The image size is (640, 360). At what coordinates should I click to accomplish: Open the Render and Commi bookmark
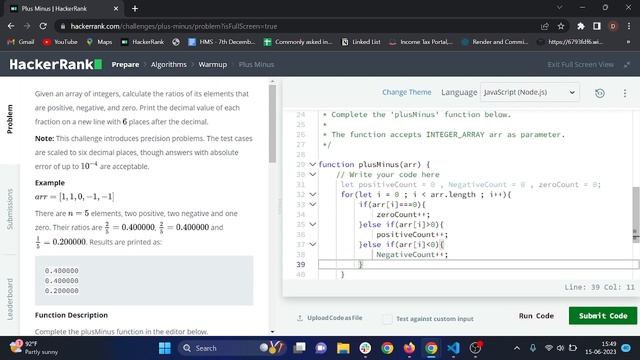click(x=494, y=42)
